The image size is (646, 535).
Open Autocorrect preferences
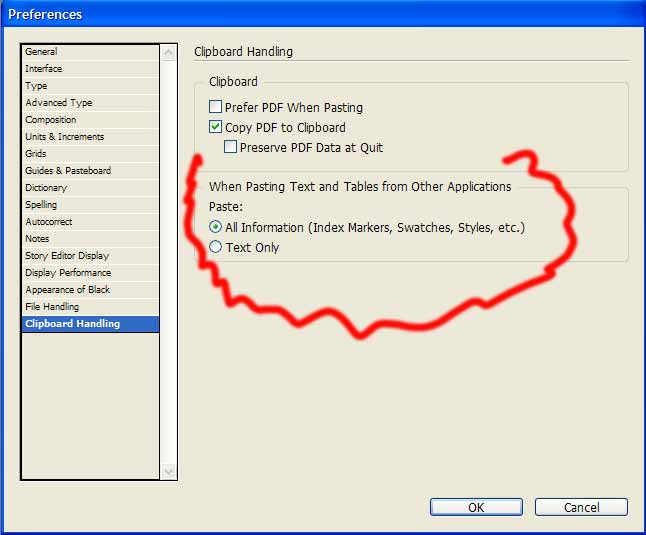coord(90,222)
